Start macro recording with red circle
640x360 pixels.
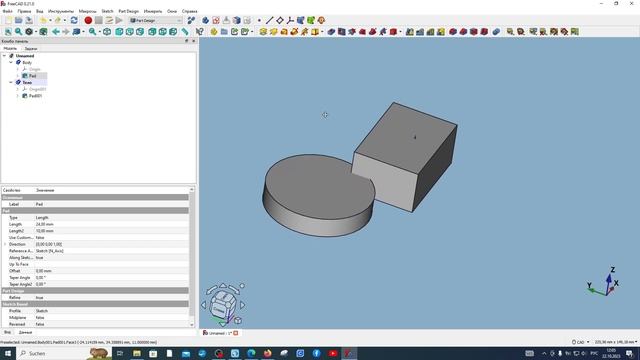click(88, 20)
